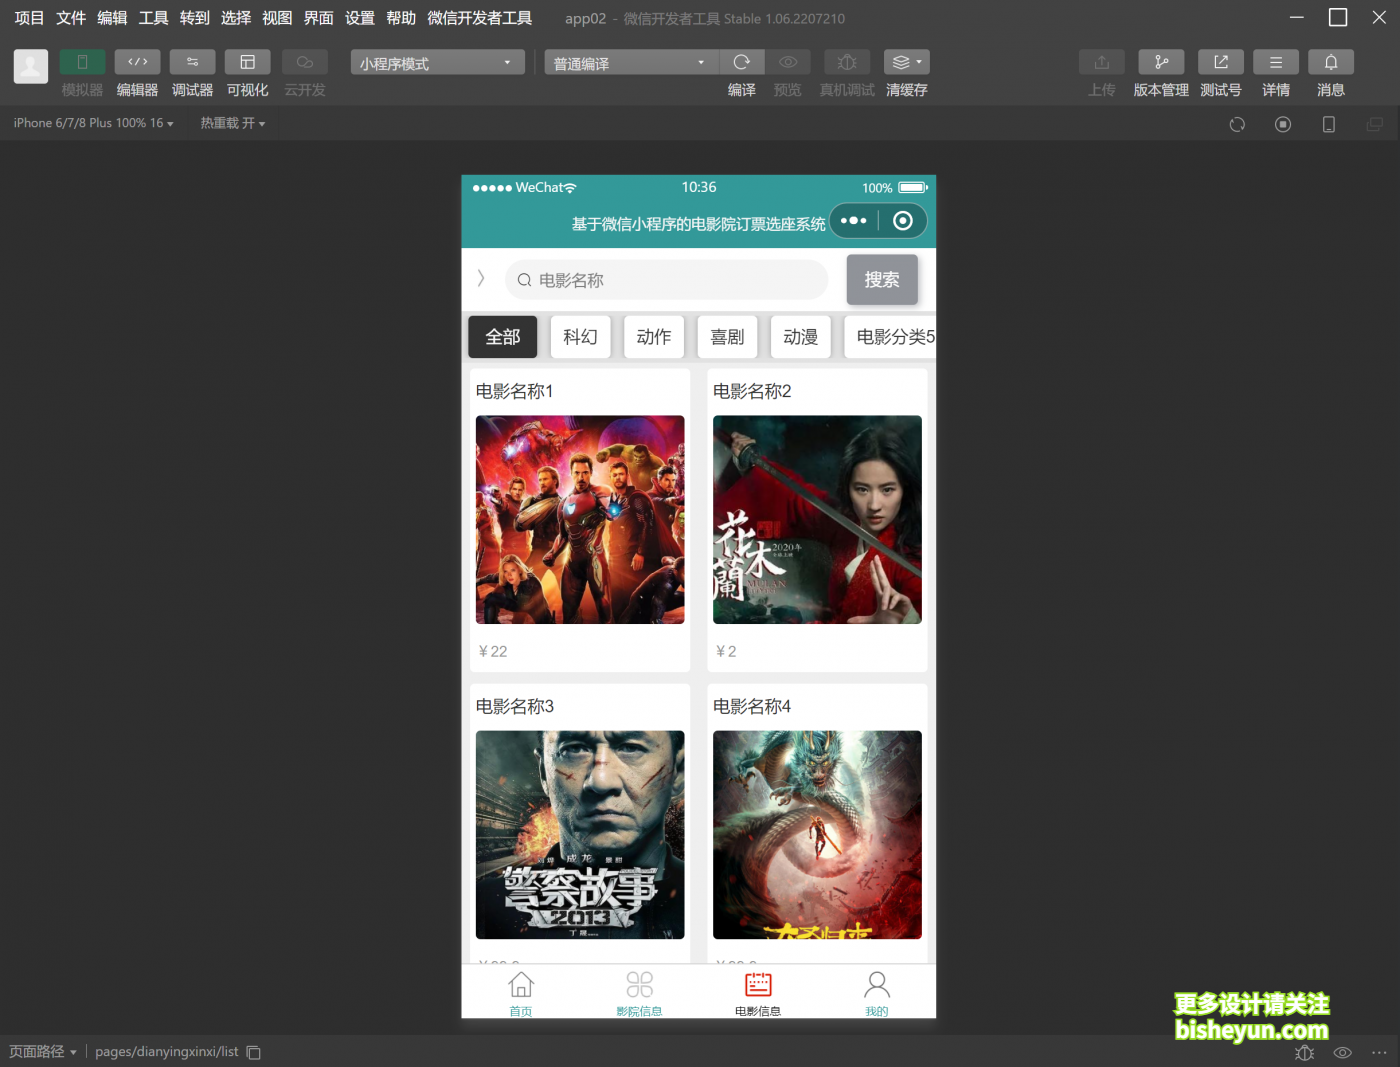Select the 喜剧 category tab

[727, 337]
